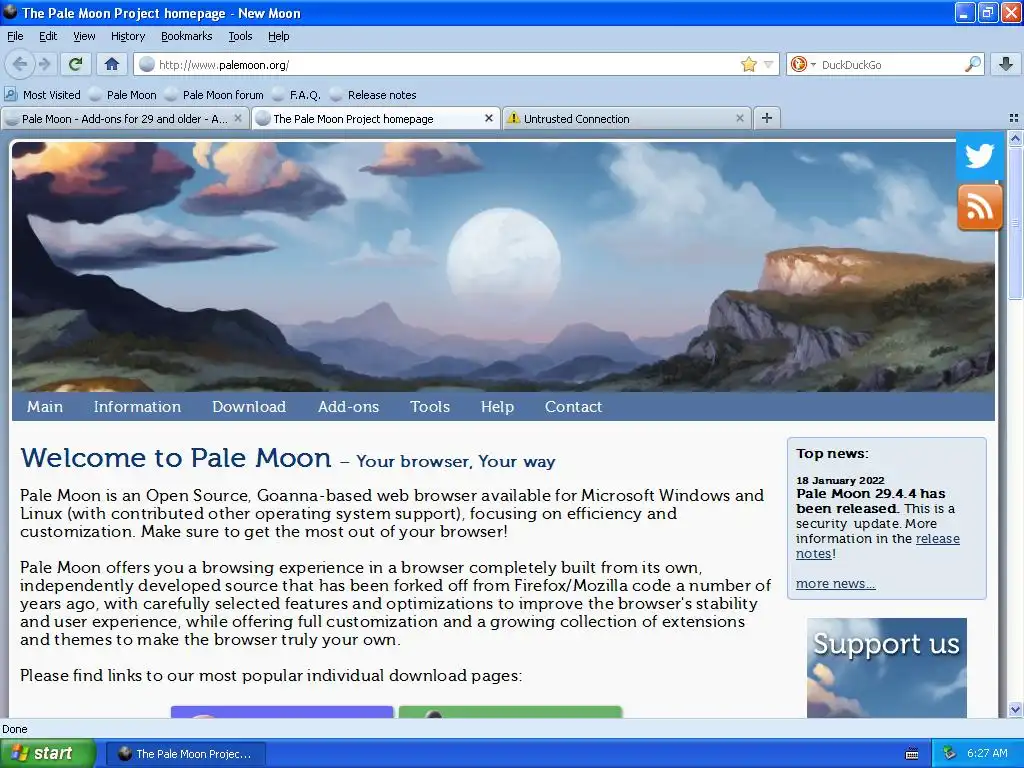Open the page Help navigation item

point(497,406)
